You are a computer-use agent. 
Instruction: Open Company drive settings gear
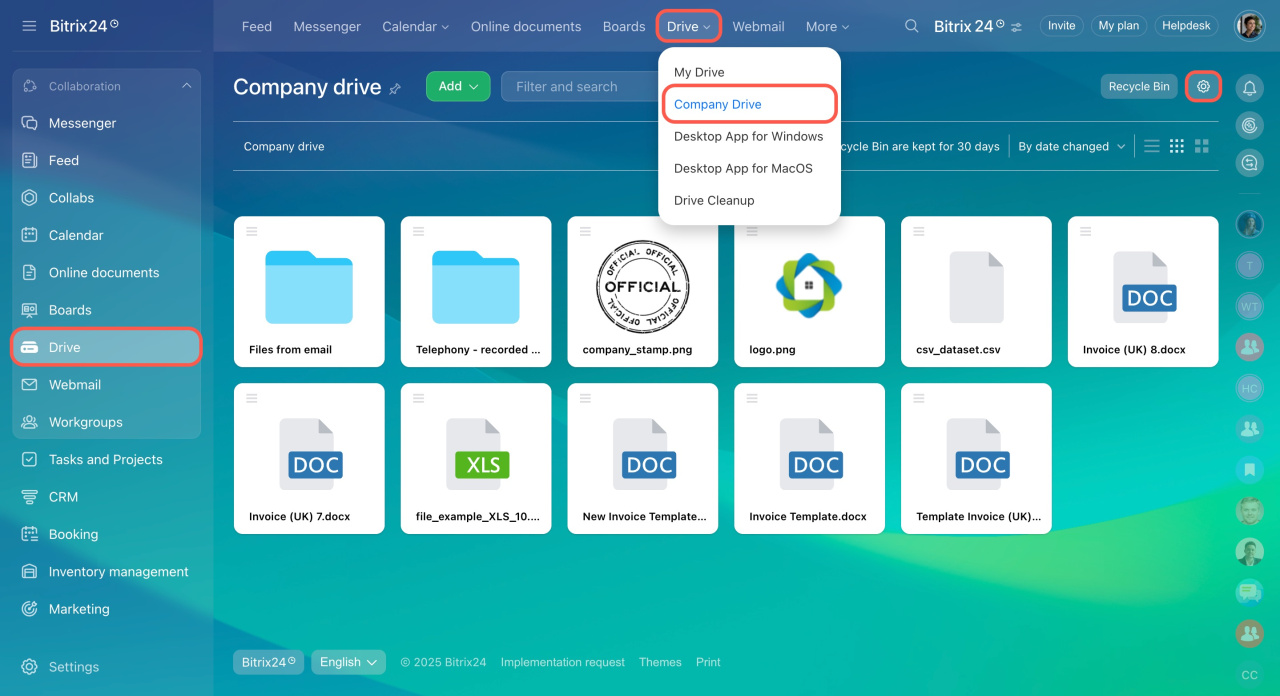click(x=1203, y=87)
